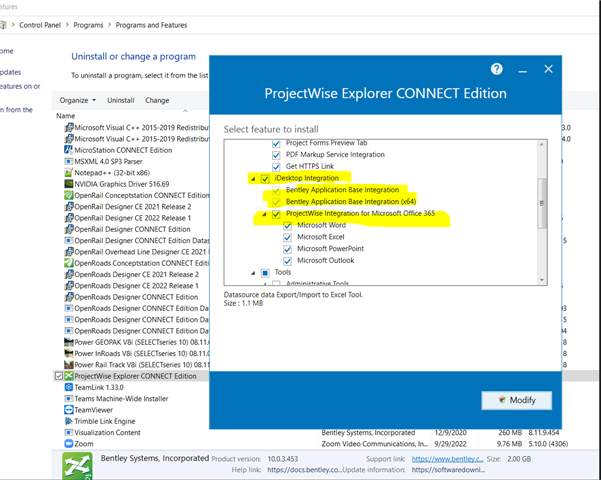Image resolution: width=601 pixels, height=480 pixels.
Task: Select Bentley Application Base Integration (x64) item
Action: coord(351,202)
